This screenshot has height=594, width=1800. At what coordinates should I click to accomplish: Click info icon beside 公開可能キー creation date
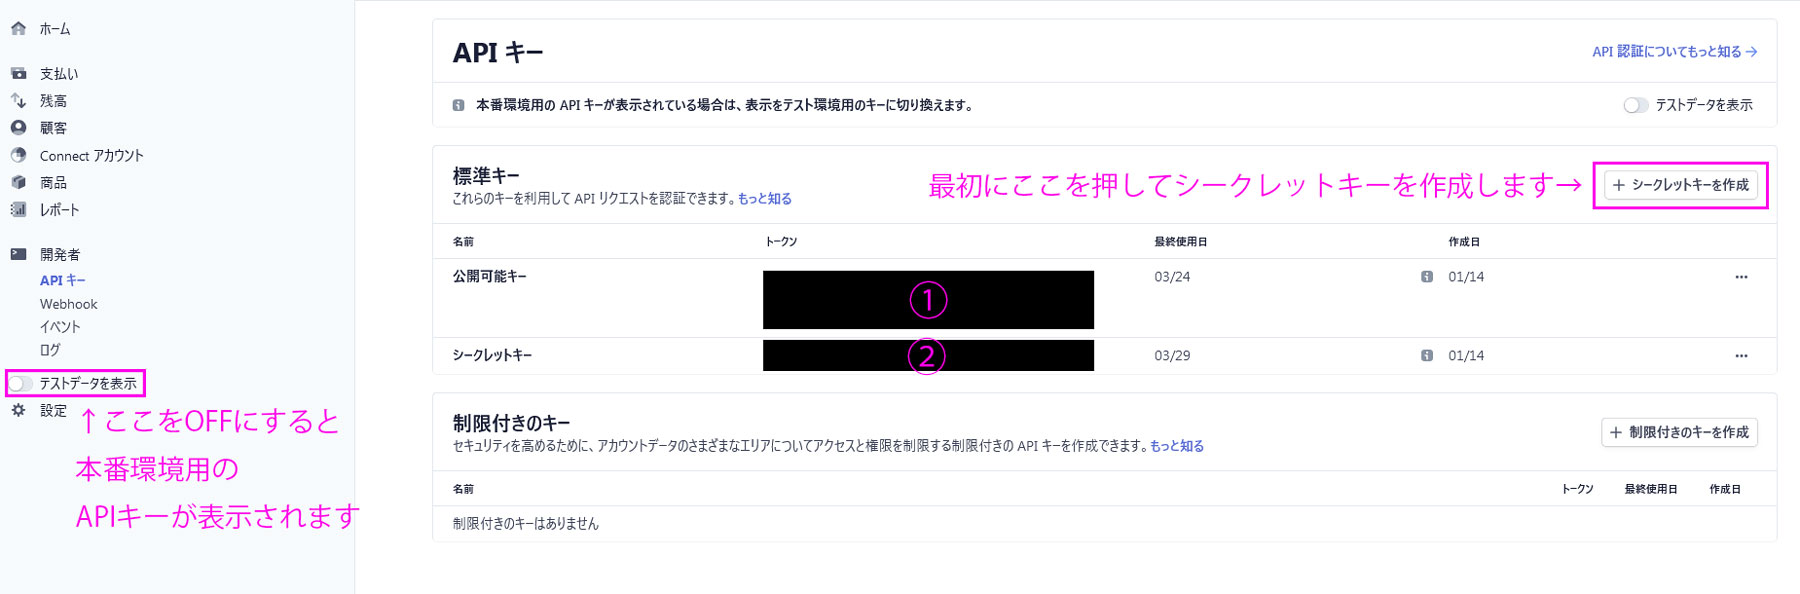1427,277
